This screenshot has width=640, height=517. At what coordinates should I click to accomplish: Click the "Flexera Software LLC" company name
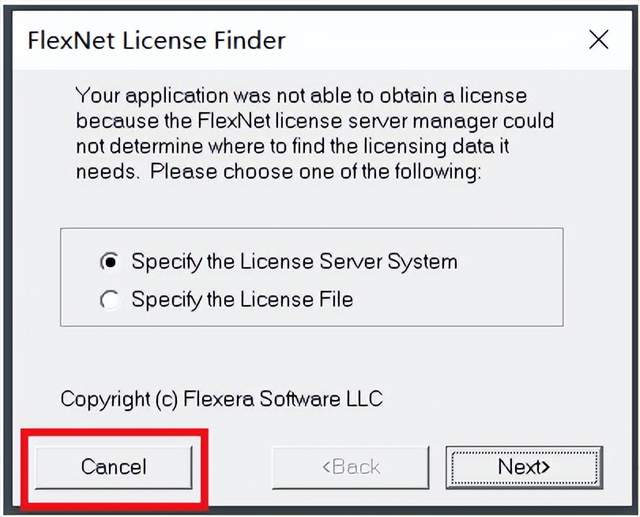click(283, 399)
